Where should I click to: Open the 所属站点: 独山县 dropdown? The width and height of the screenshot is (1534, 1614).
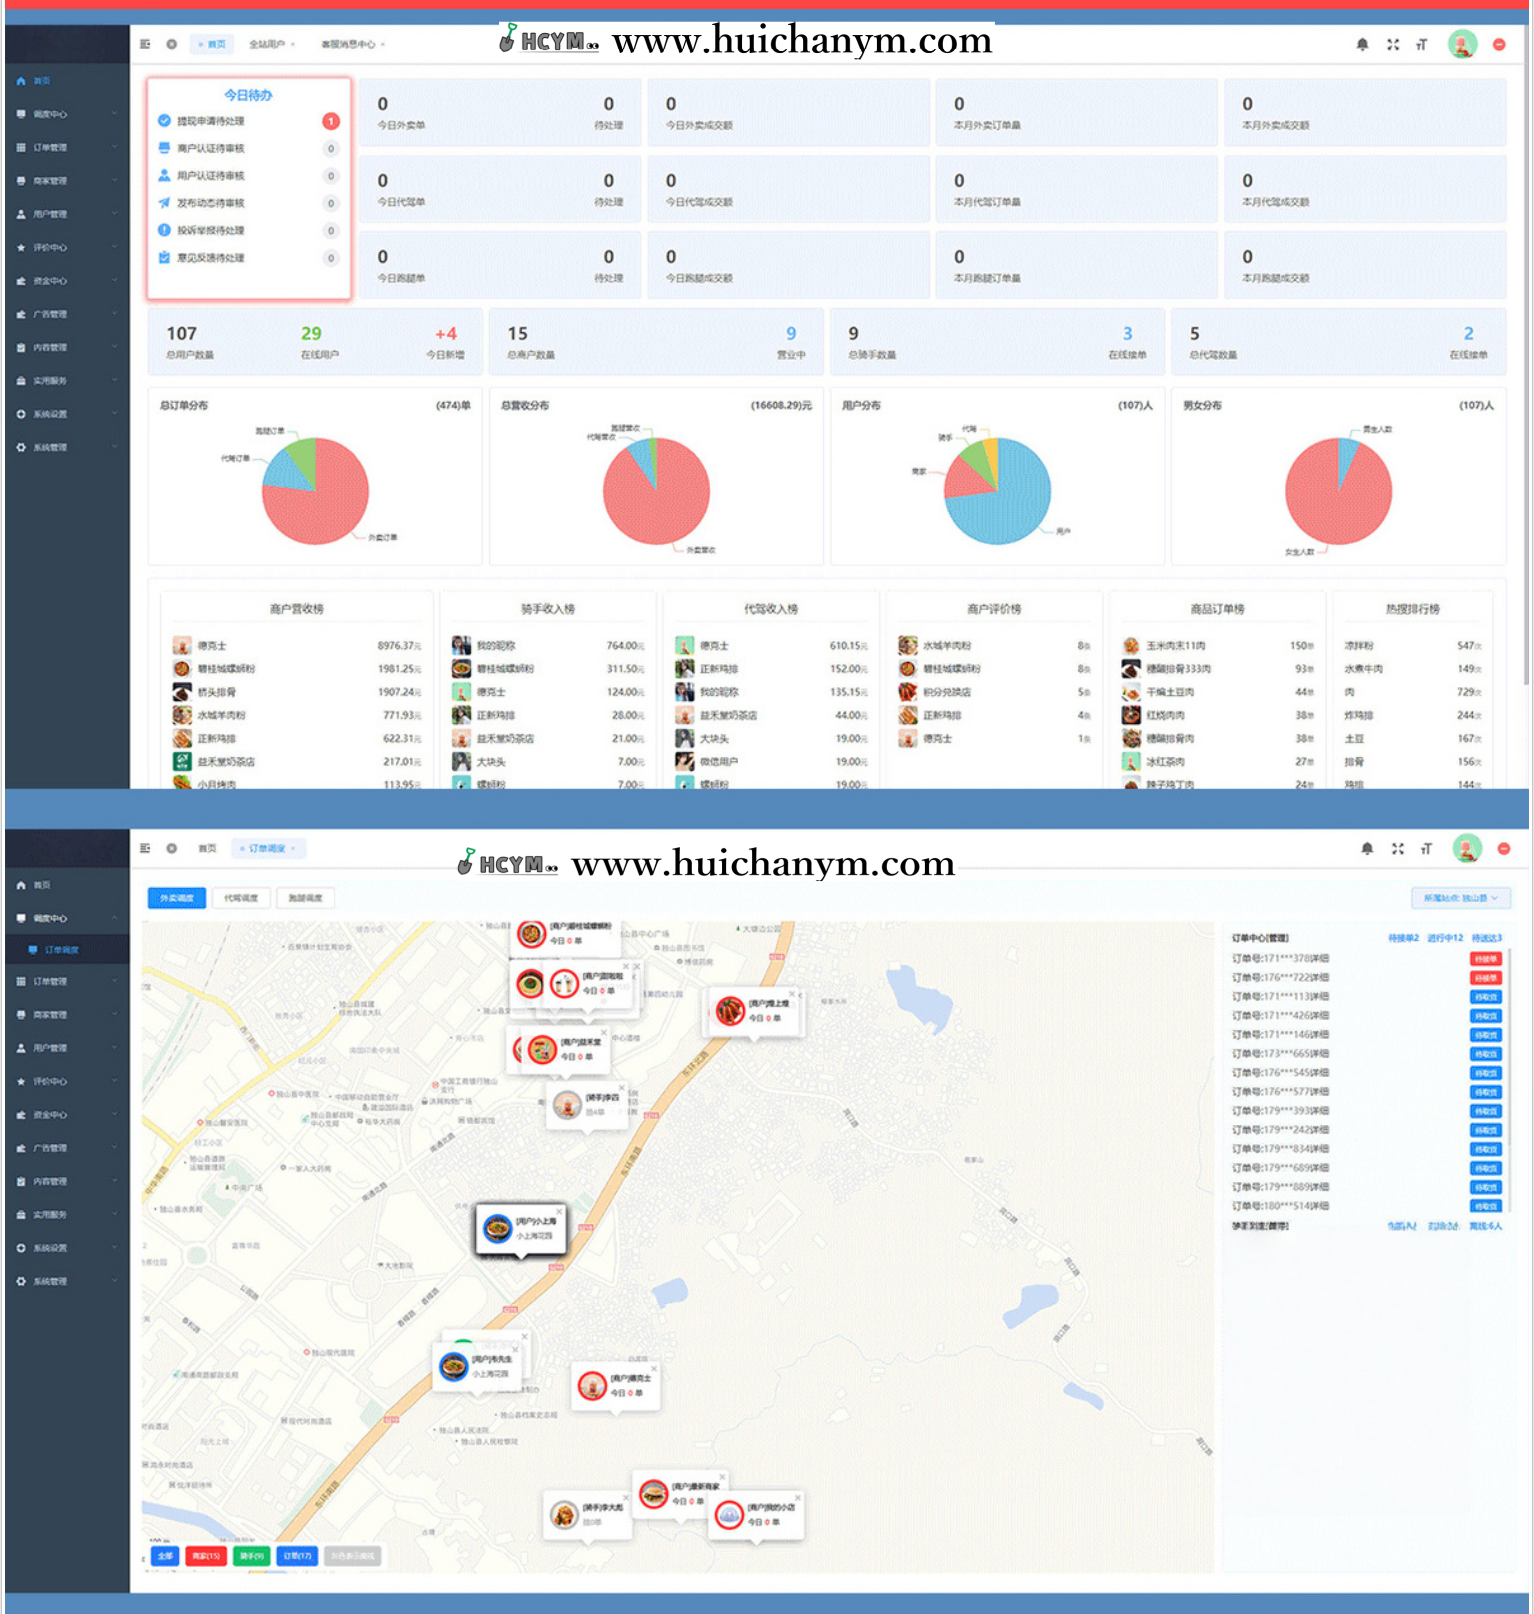point(1460,898)
